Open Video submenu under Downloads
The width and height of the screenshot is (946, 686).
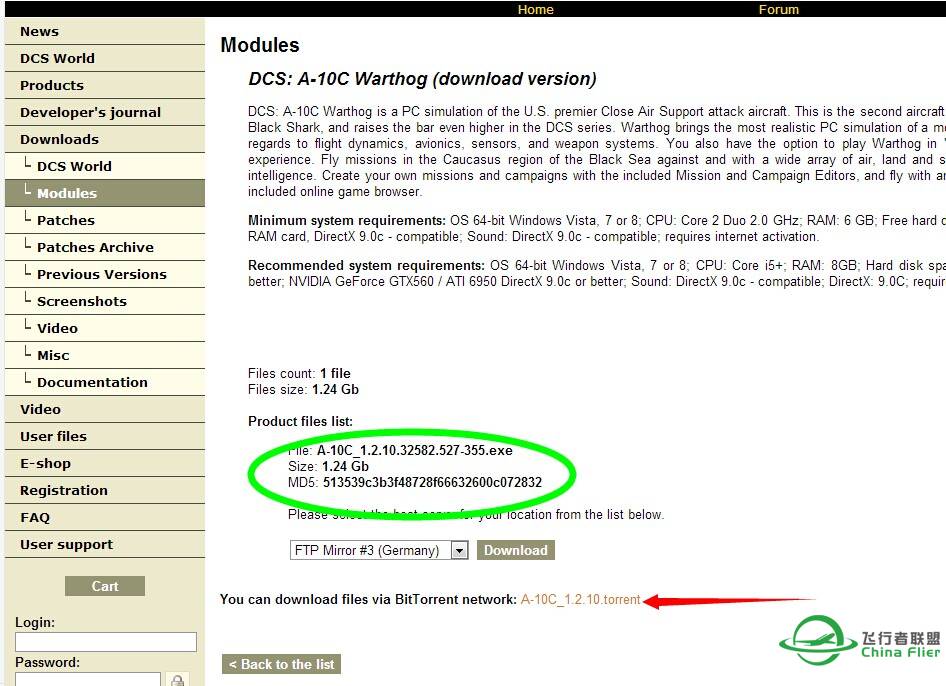pos(104,328)
